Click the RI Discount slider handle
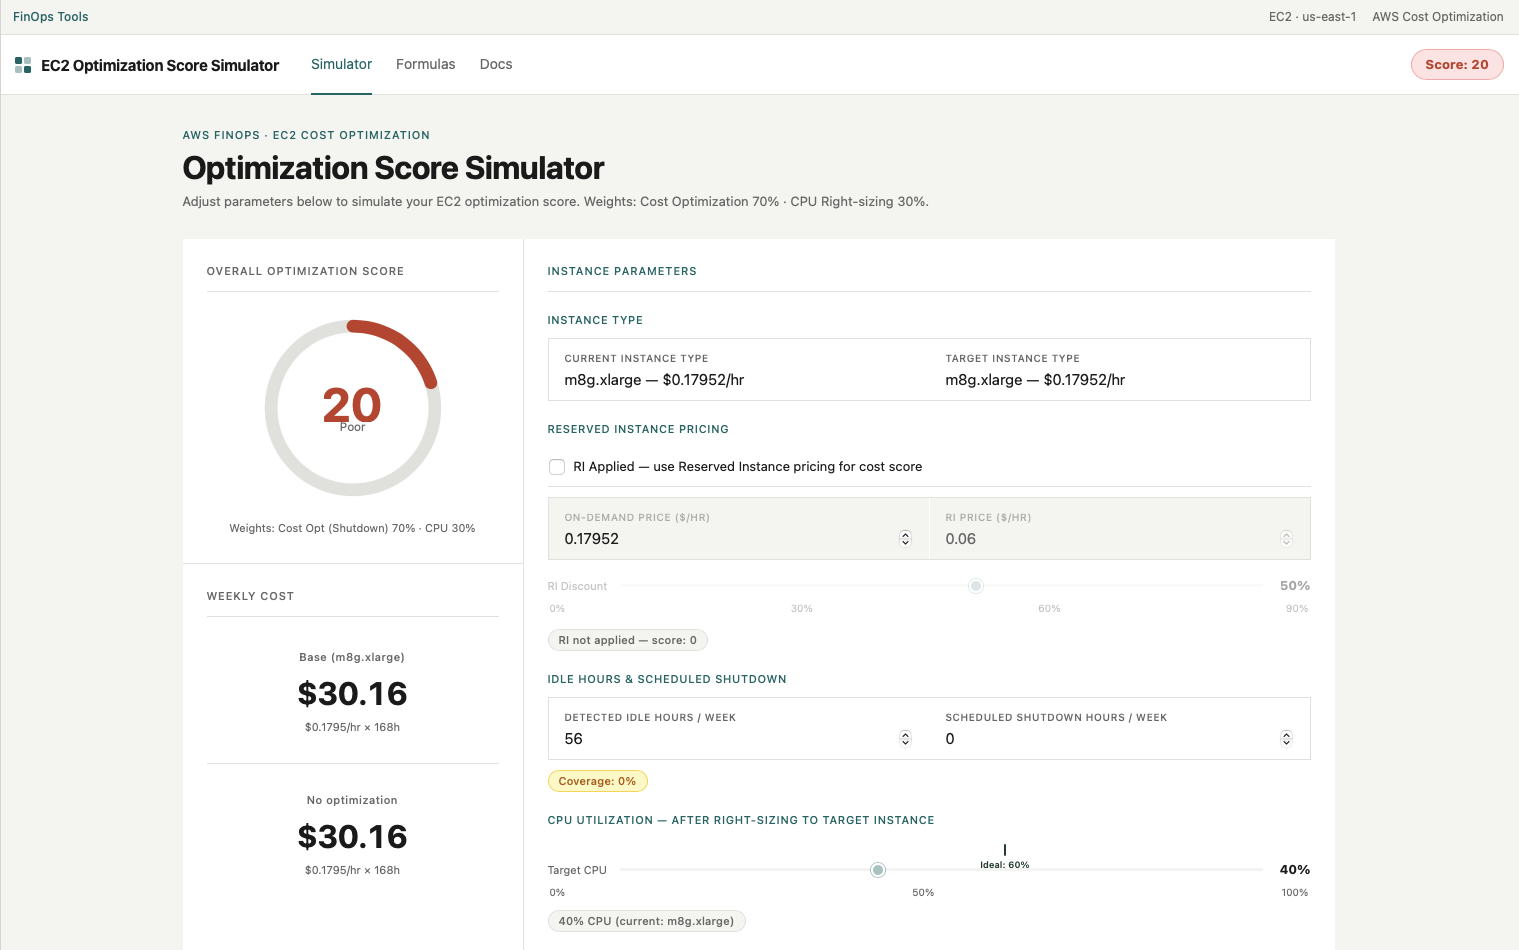Viewport: 1519px width, 950px height. click(x=976, y=586)
